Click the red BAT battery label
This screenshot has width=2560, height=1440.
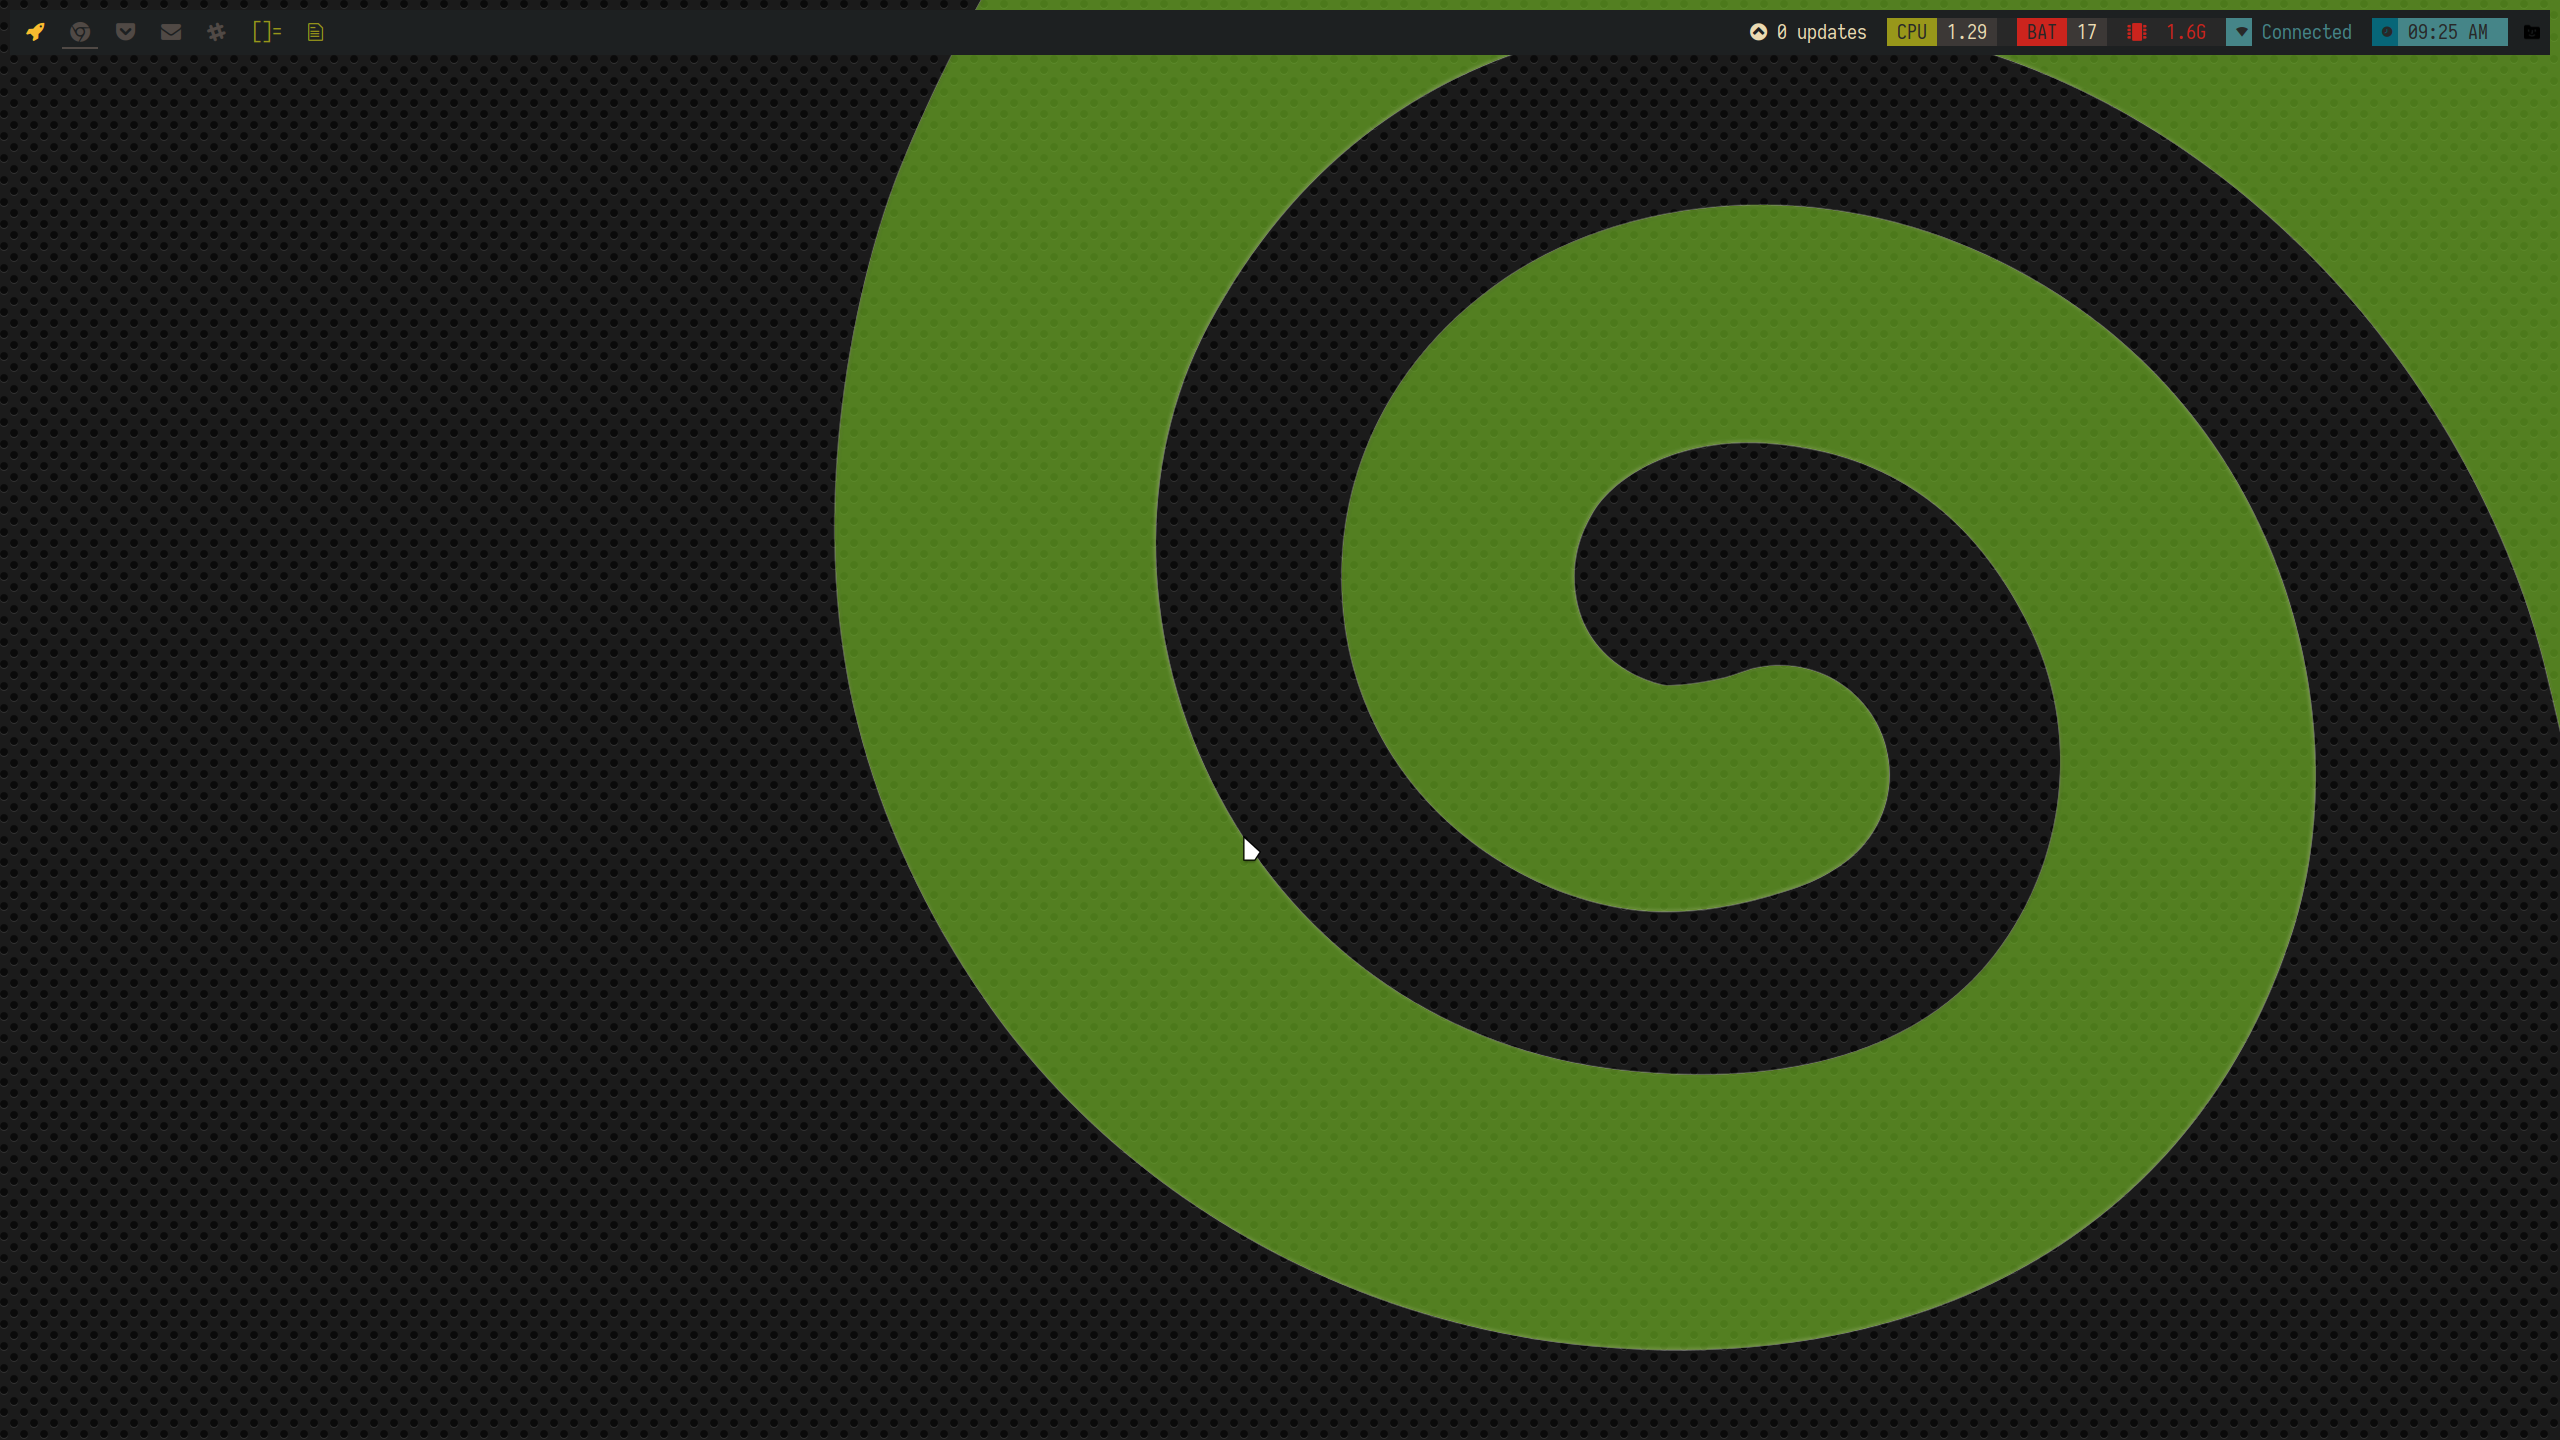[2041, 32]
